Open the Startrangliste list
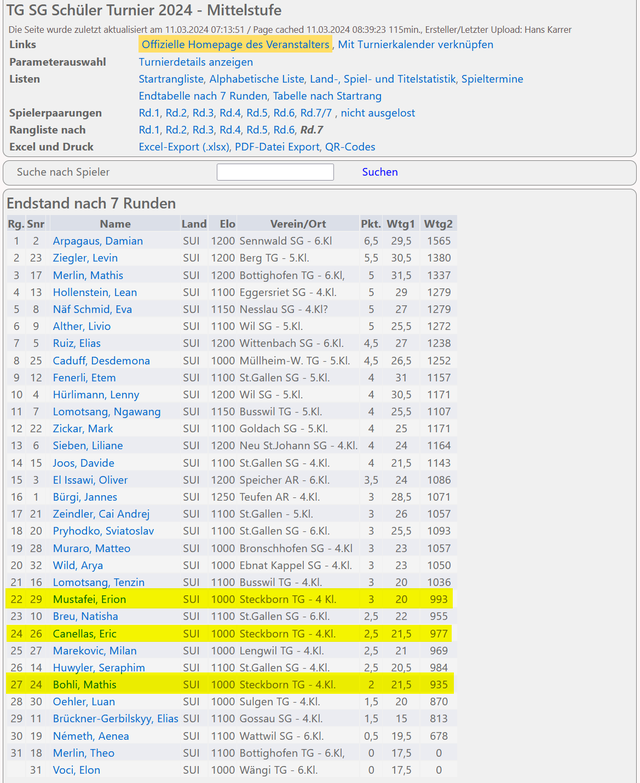The height and width of the screenshot is (783, 640). point(171,79)
